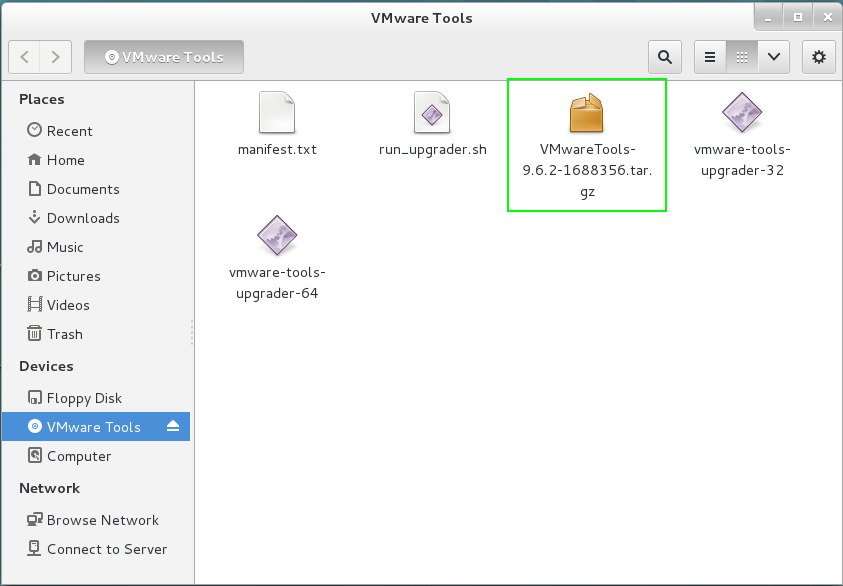Click the VMwareTools-9.6.2-1688356.tar.gz label

pyautogui.click(x=587, y=170)
